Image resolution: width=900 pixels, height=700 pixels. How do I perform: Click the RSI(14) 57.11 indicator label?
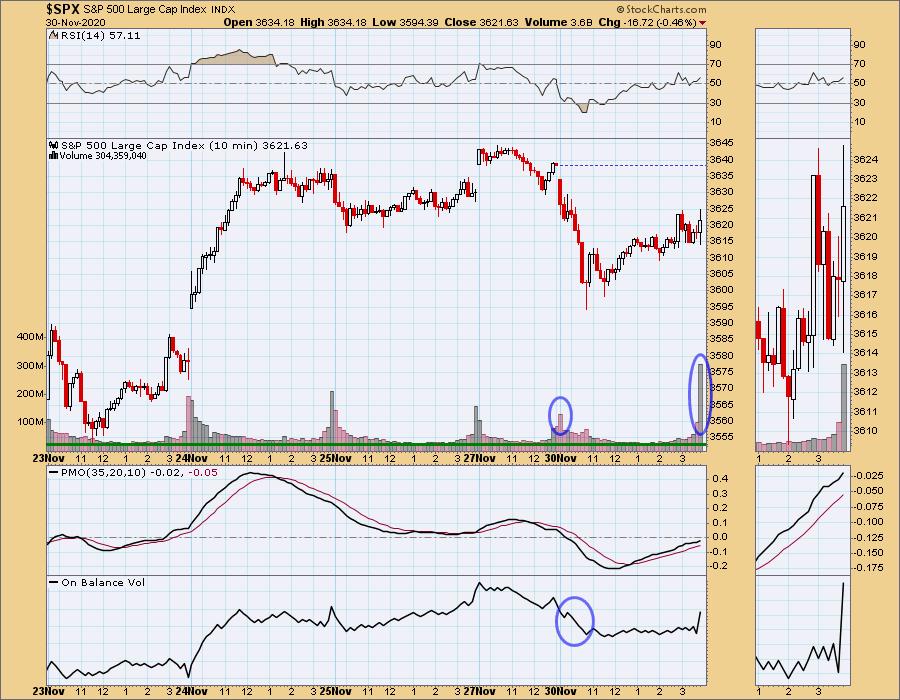(x=100, y=36)
